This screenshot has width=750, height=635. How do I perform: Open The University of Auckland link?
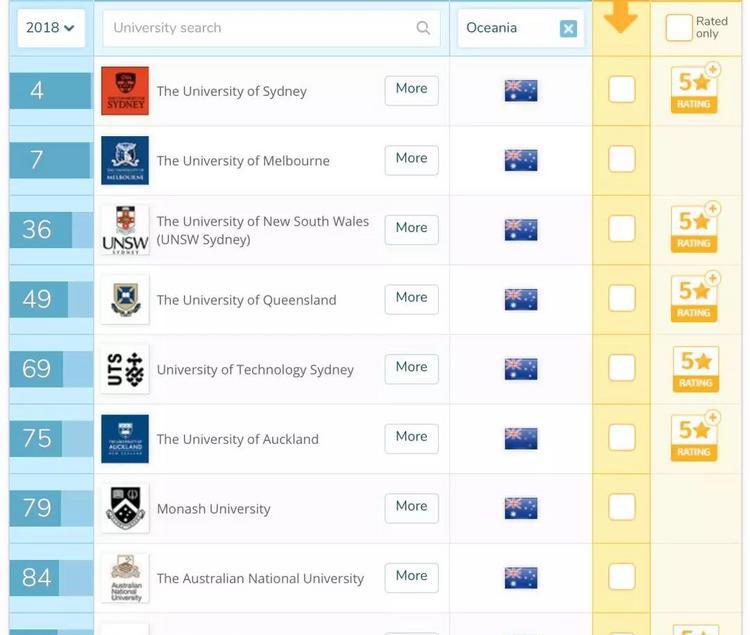click(x=237, y=439)
